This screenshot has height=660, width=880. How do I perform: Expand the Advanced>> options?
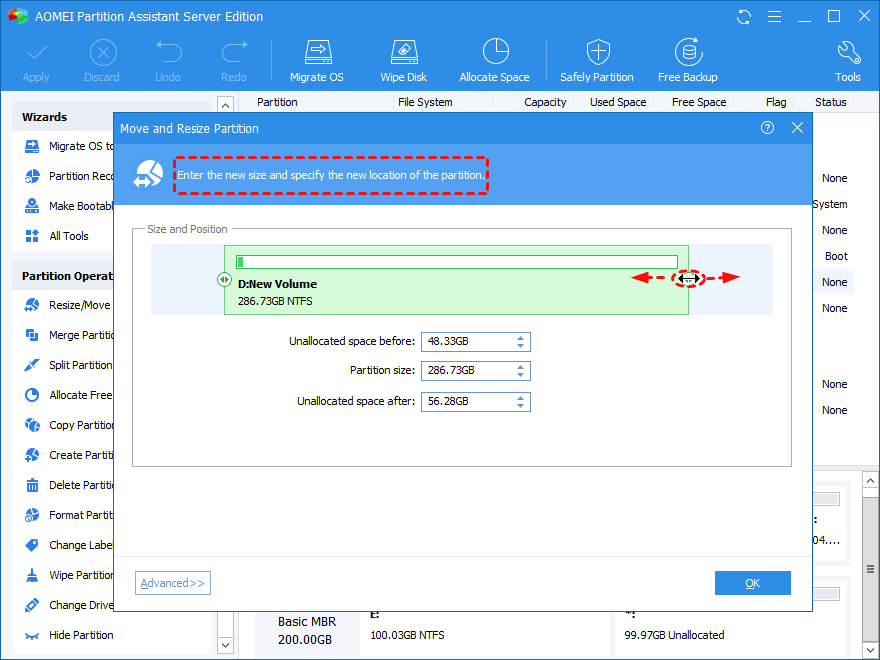173,583
